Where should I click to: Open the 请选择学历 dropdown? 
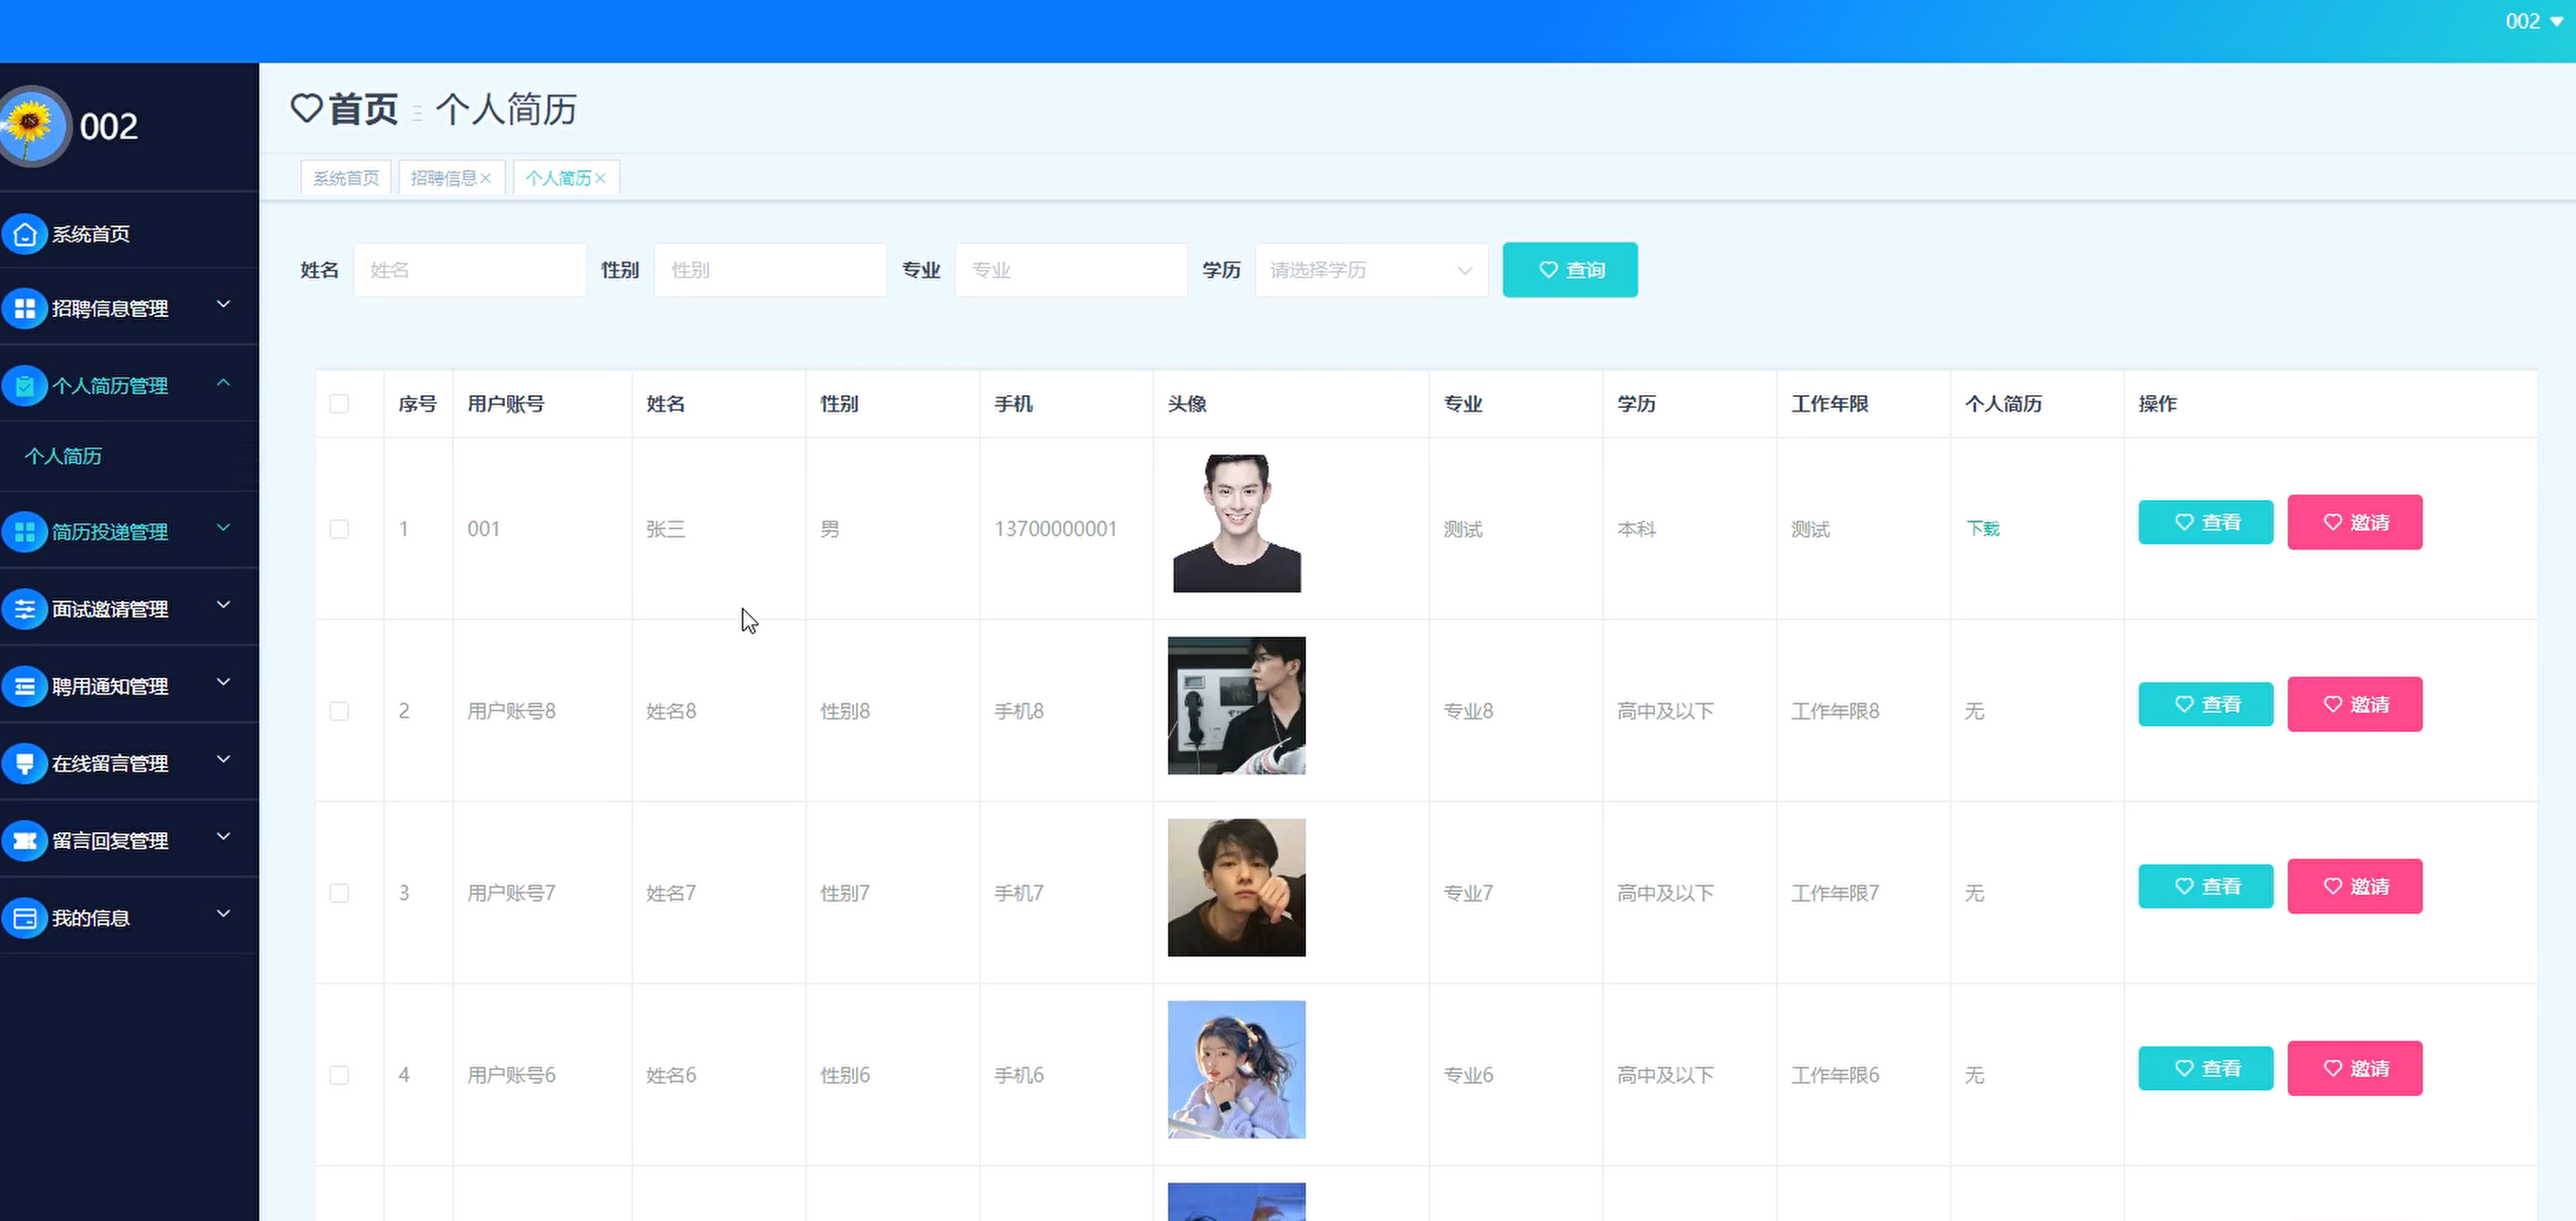1371,270
